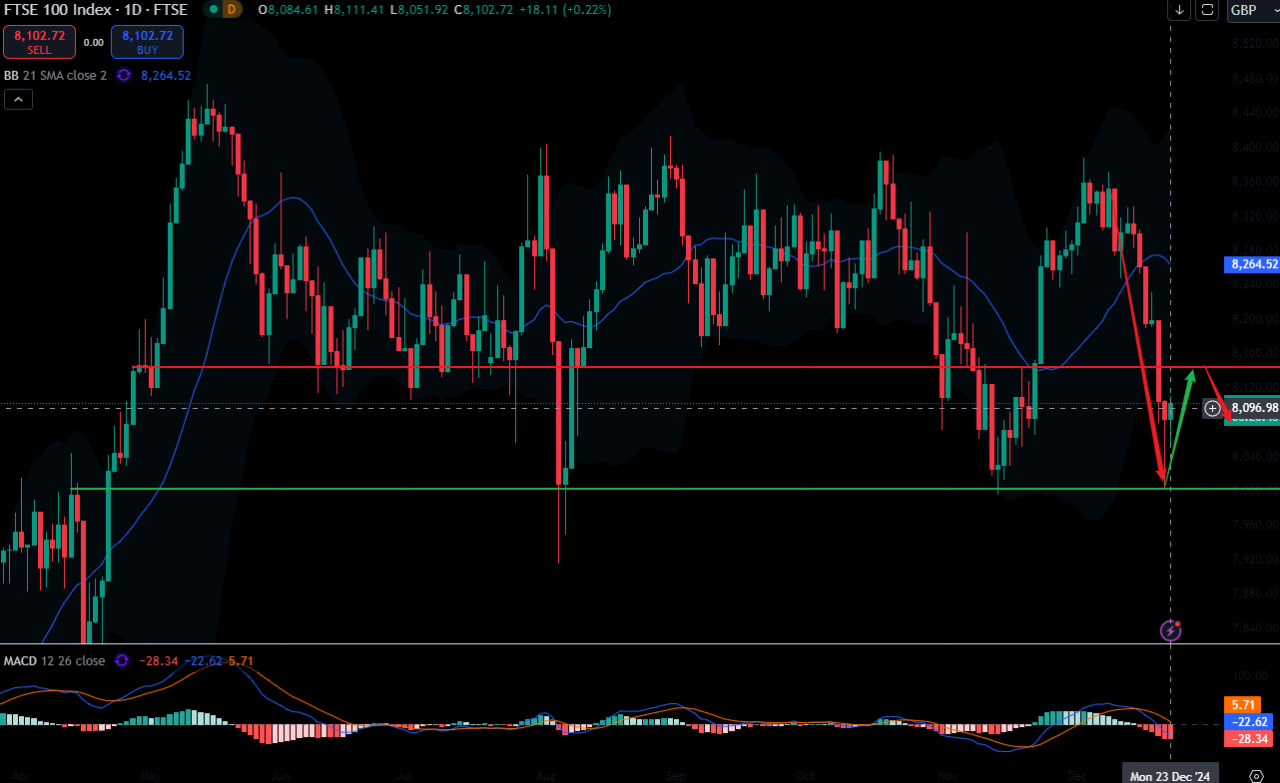Click the red -28.34 MACD axis label
The height and width of the screenshot is (783, 1280).
pos(1249,738)
